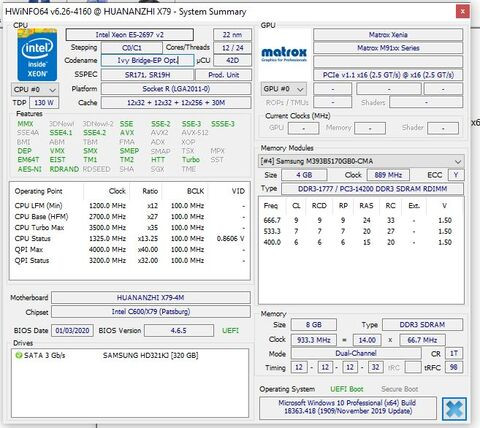Click the Prod. Unit field
Screen dimensions: 480x428
[x=224, y=75]
